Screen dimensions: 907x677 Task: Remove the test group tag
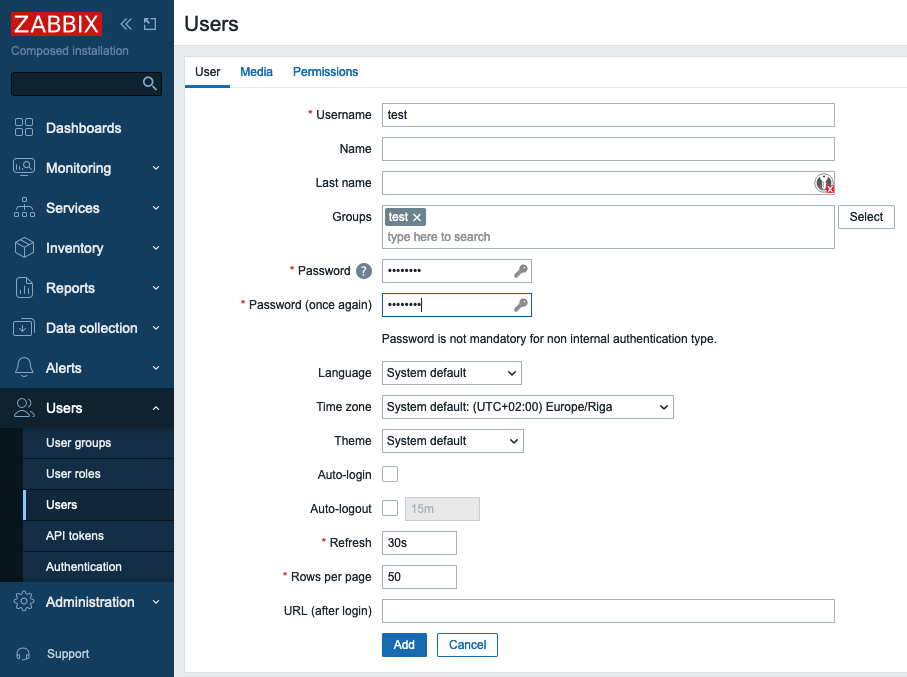click(417, 217)
